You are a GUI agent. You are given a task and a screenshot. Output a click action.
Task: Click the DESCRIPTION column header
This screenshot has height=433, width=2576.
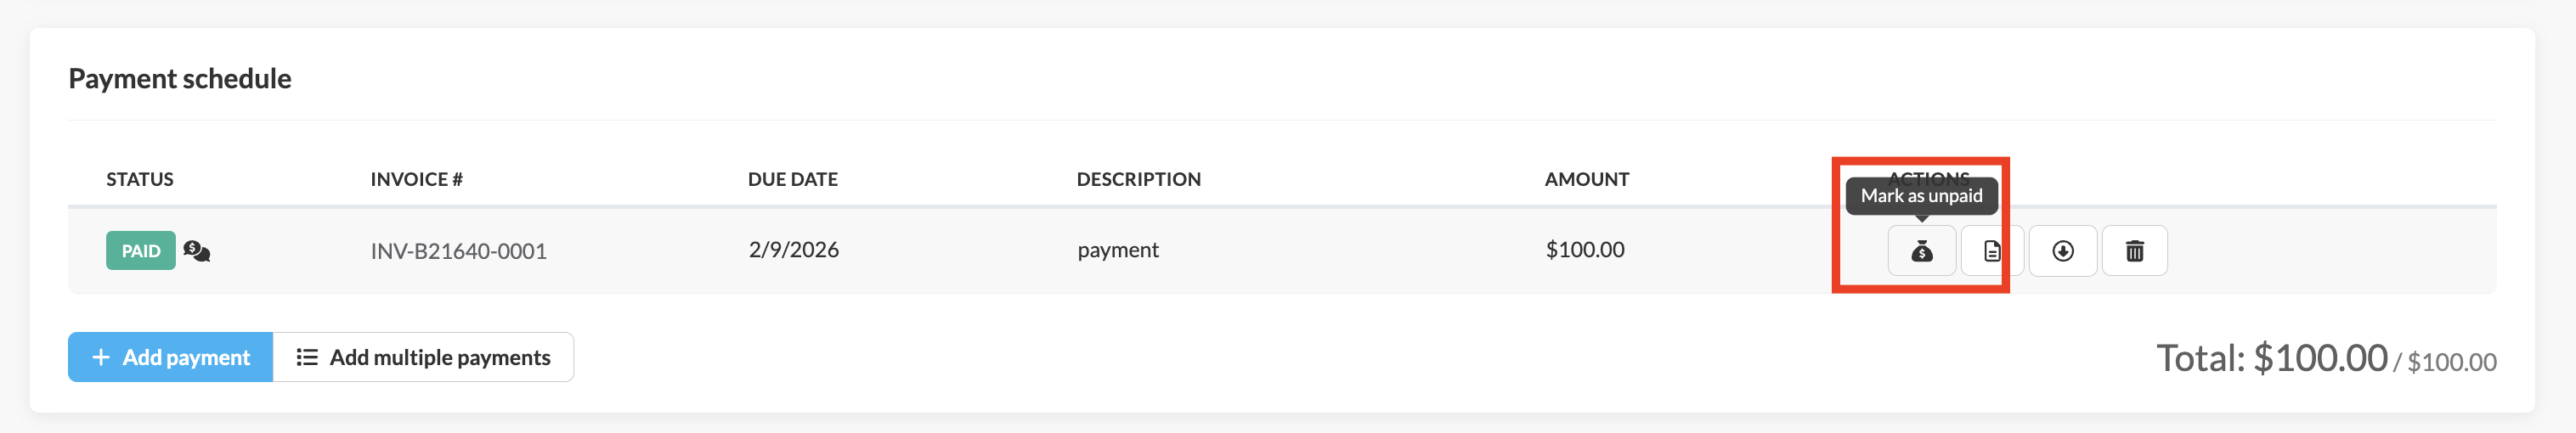pos(1138,179)
